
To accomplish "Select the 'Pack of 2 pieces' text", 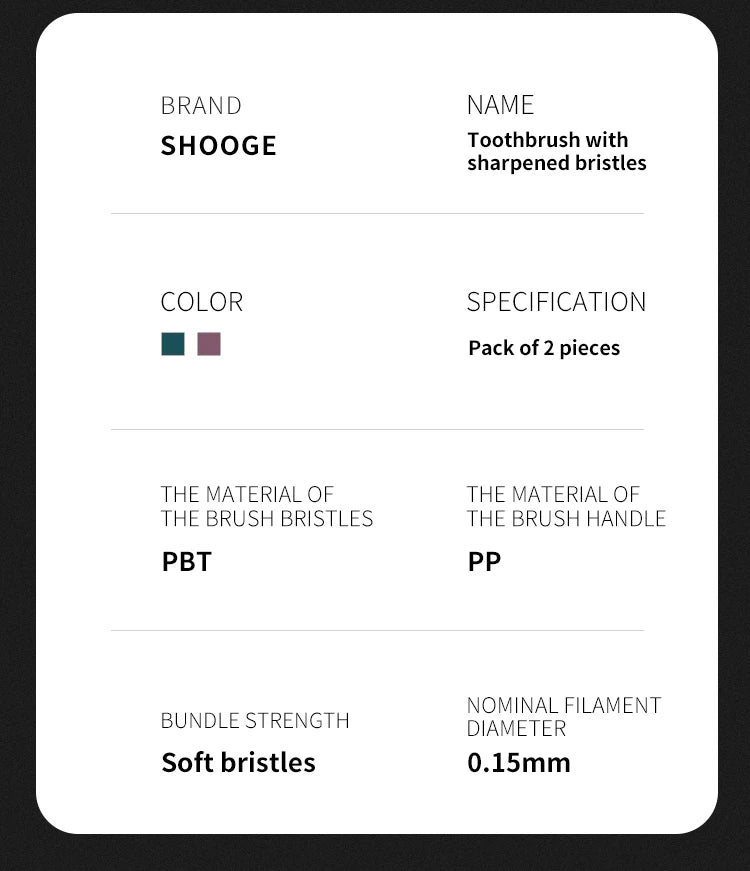I will coord(544,348).
